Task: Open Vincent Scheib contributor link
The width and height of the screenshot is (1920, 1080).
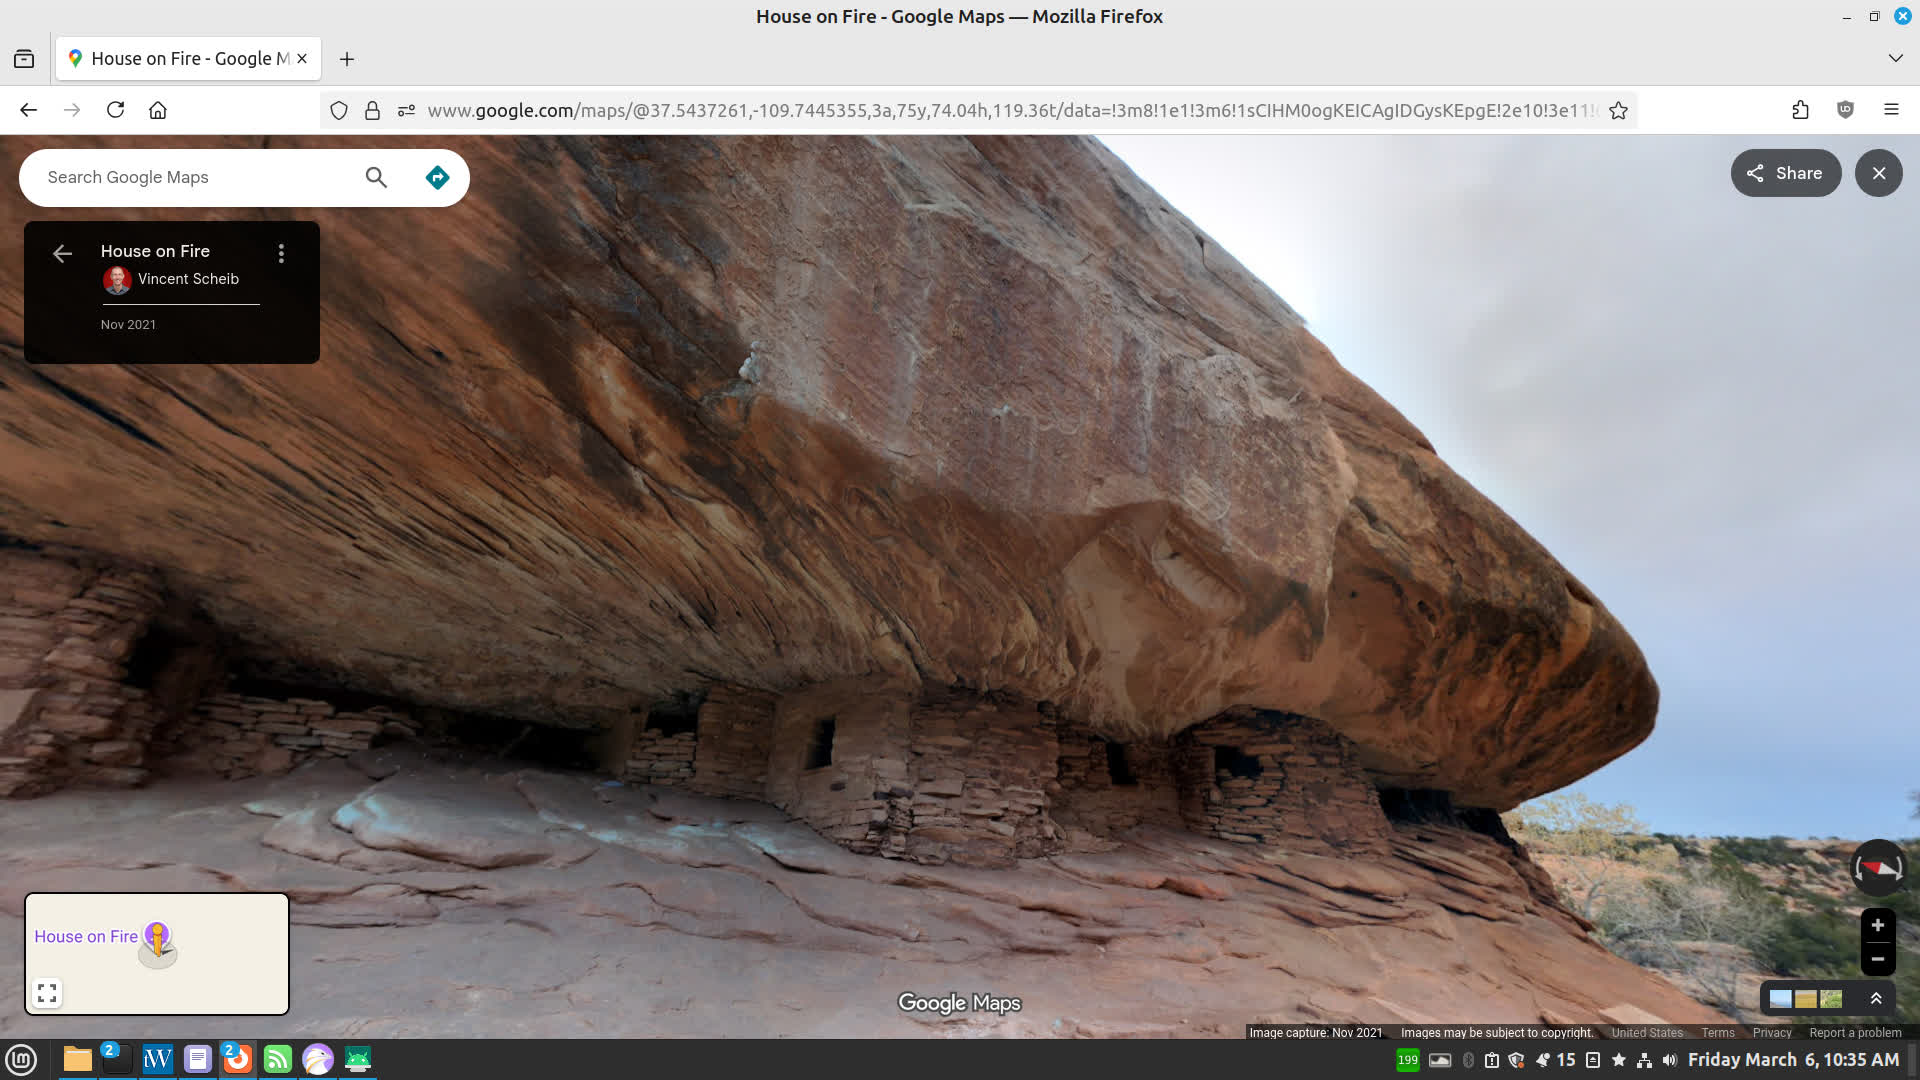Action: pos(188,279)
